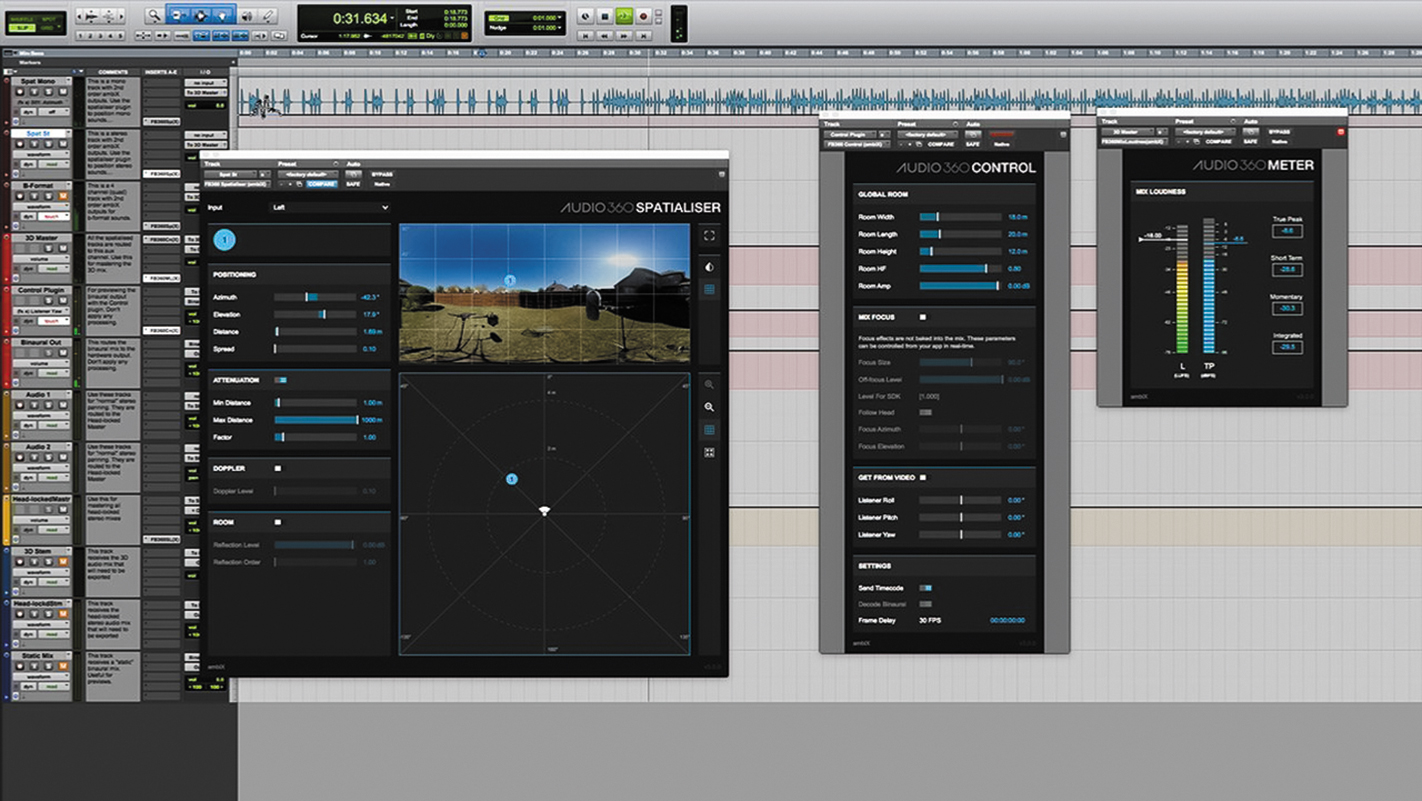This screenshot has width=1422, height=801.
Task: Recall zoom preset 1
Action: [80, 35]
